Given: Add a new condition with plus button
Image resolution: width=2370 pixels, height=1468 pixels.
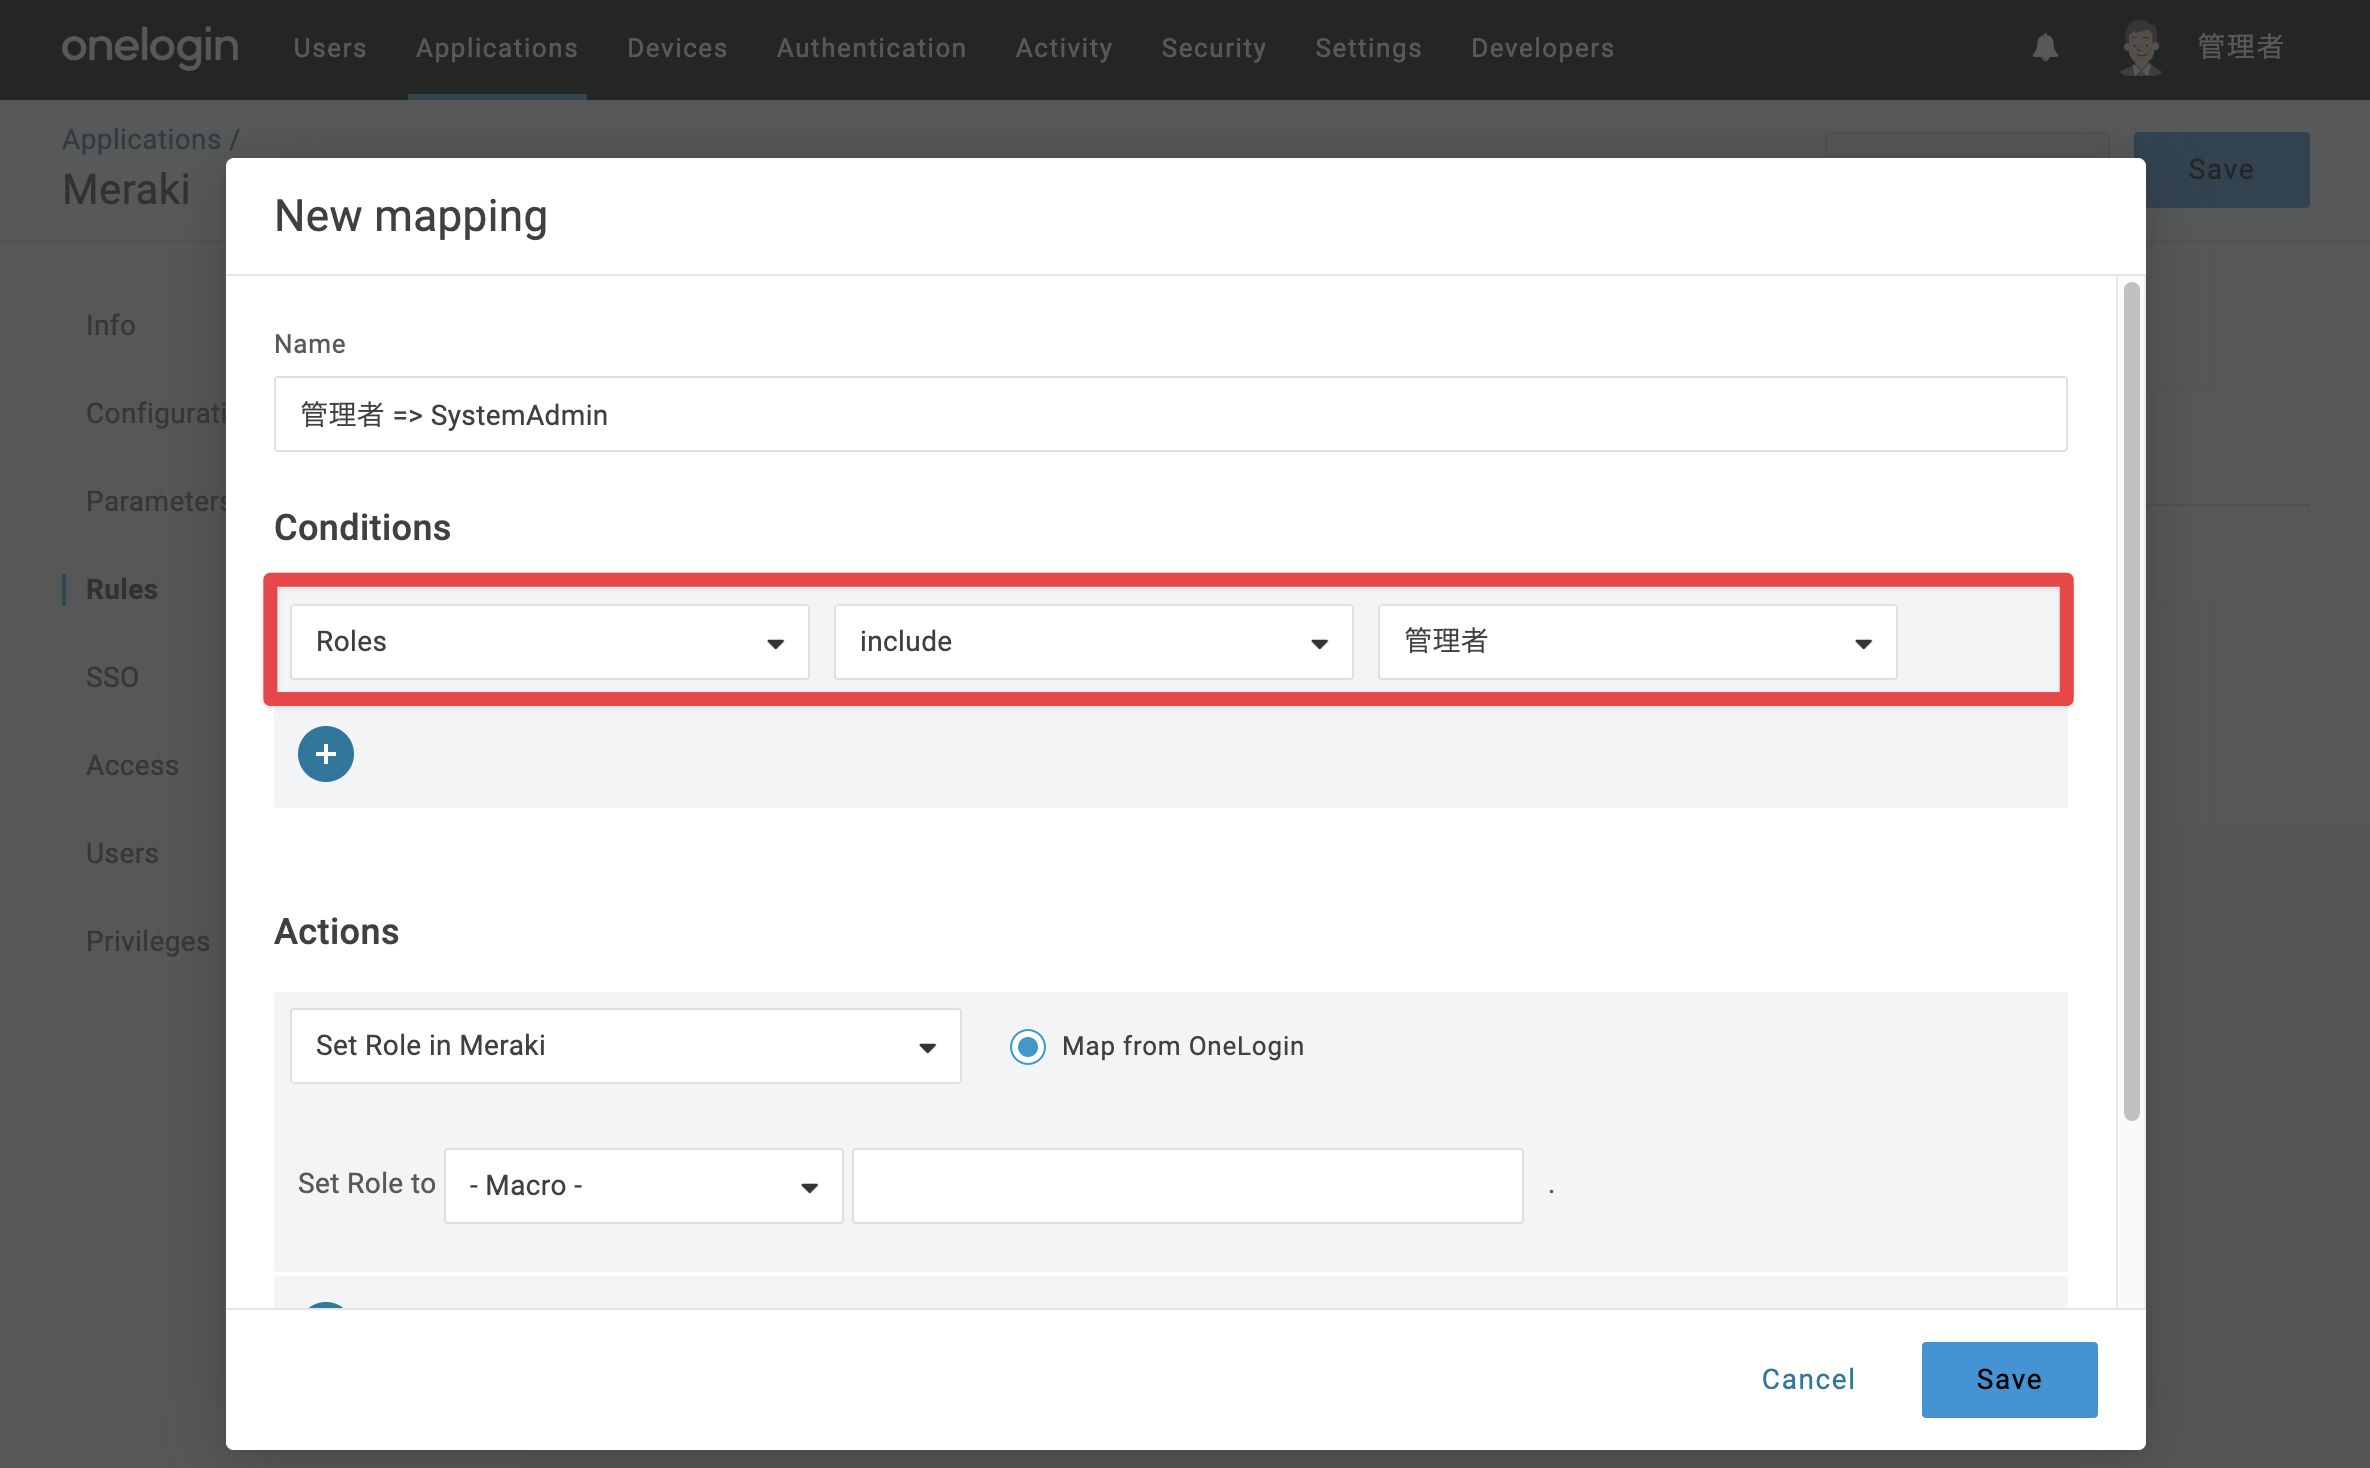Looking at the screenshot, I should [x=326, y=754].
